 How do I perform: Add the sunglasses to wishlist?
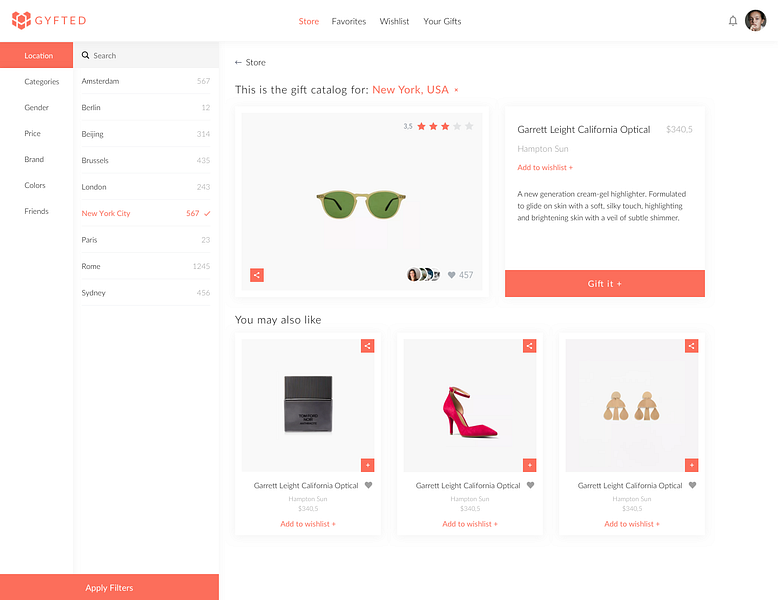click(x=545, y=167)
